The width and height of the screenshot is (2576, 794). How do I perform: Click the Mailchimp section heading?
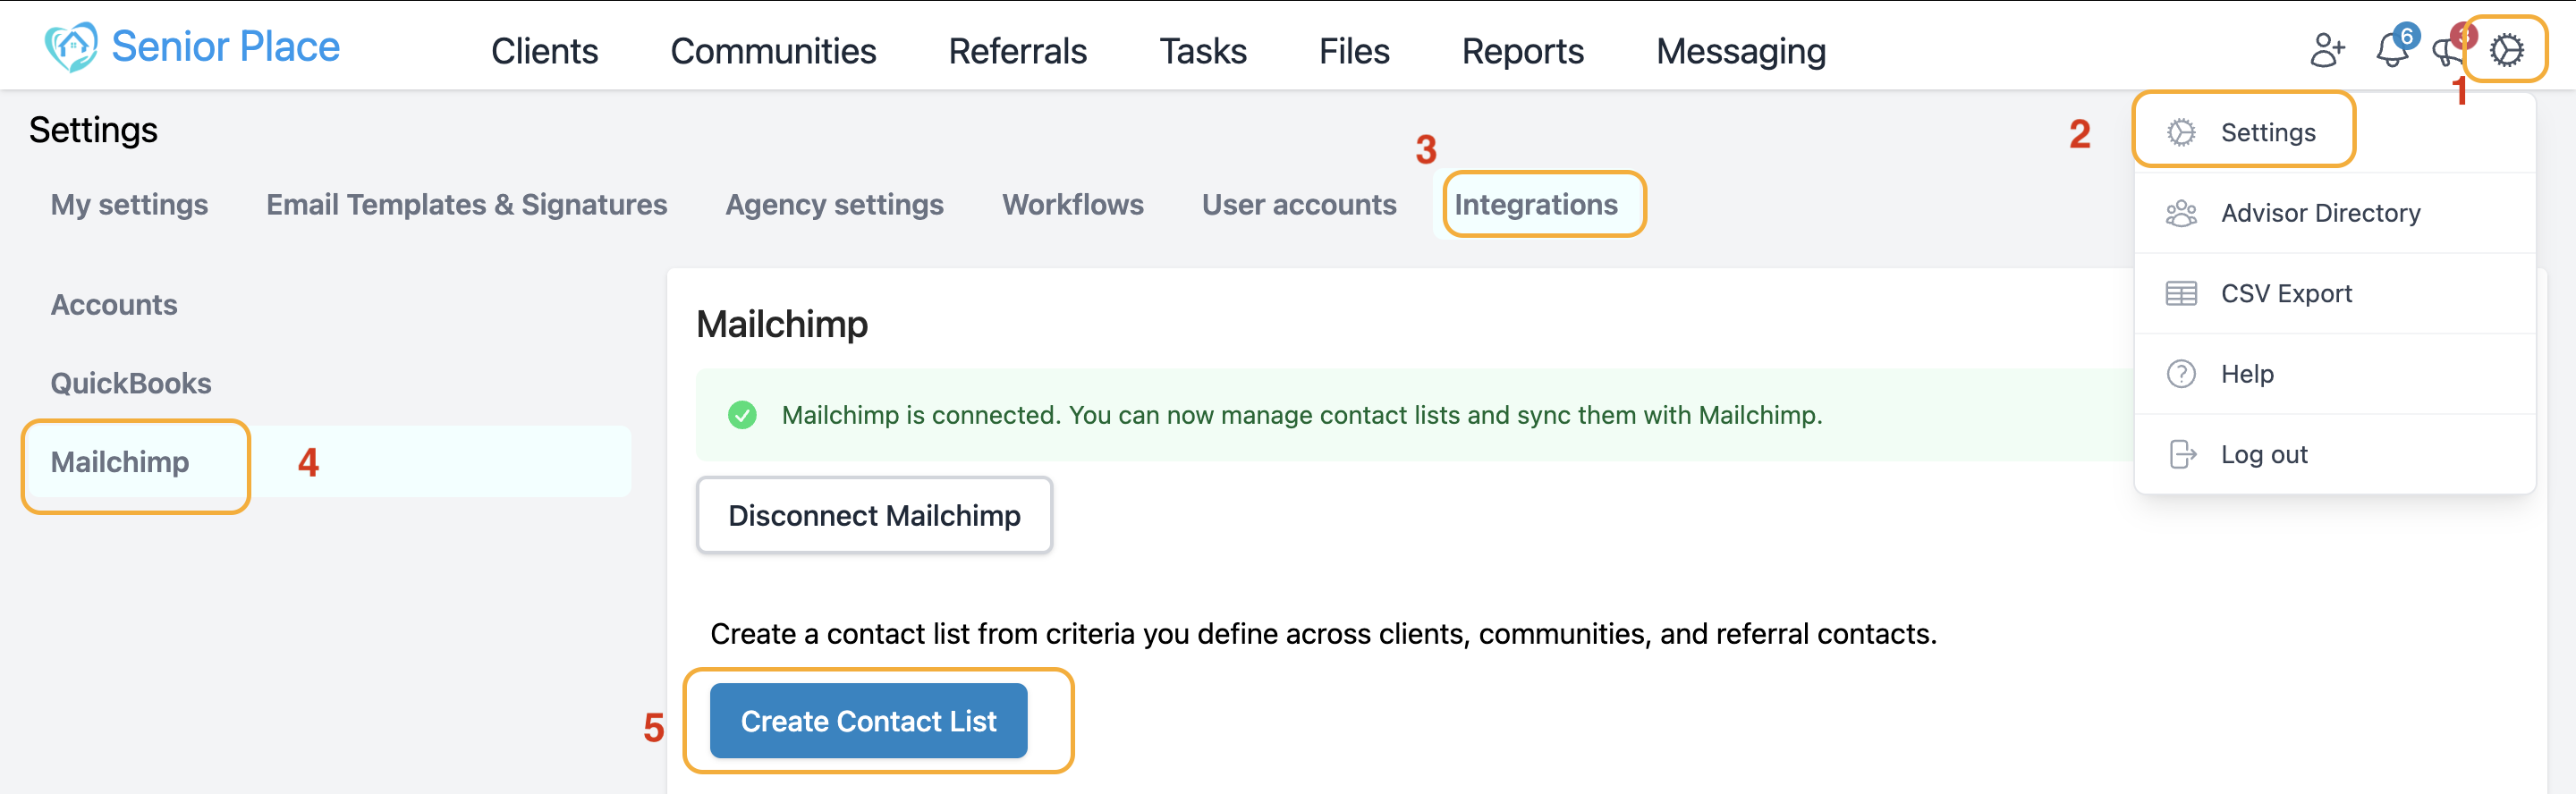pyautogui.click(x=782, y=324)
